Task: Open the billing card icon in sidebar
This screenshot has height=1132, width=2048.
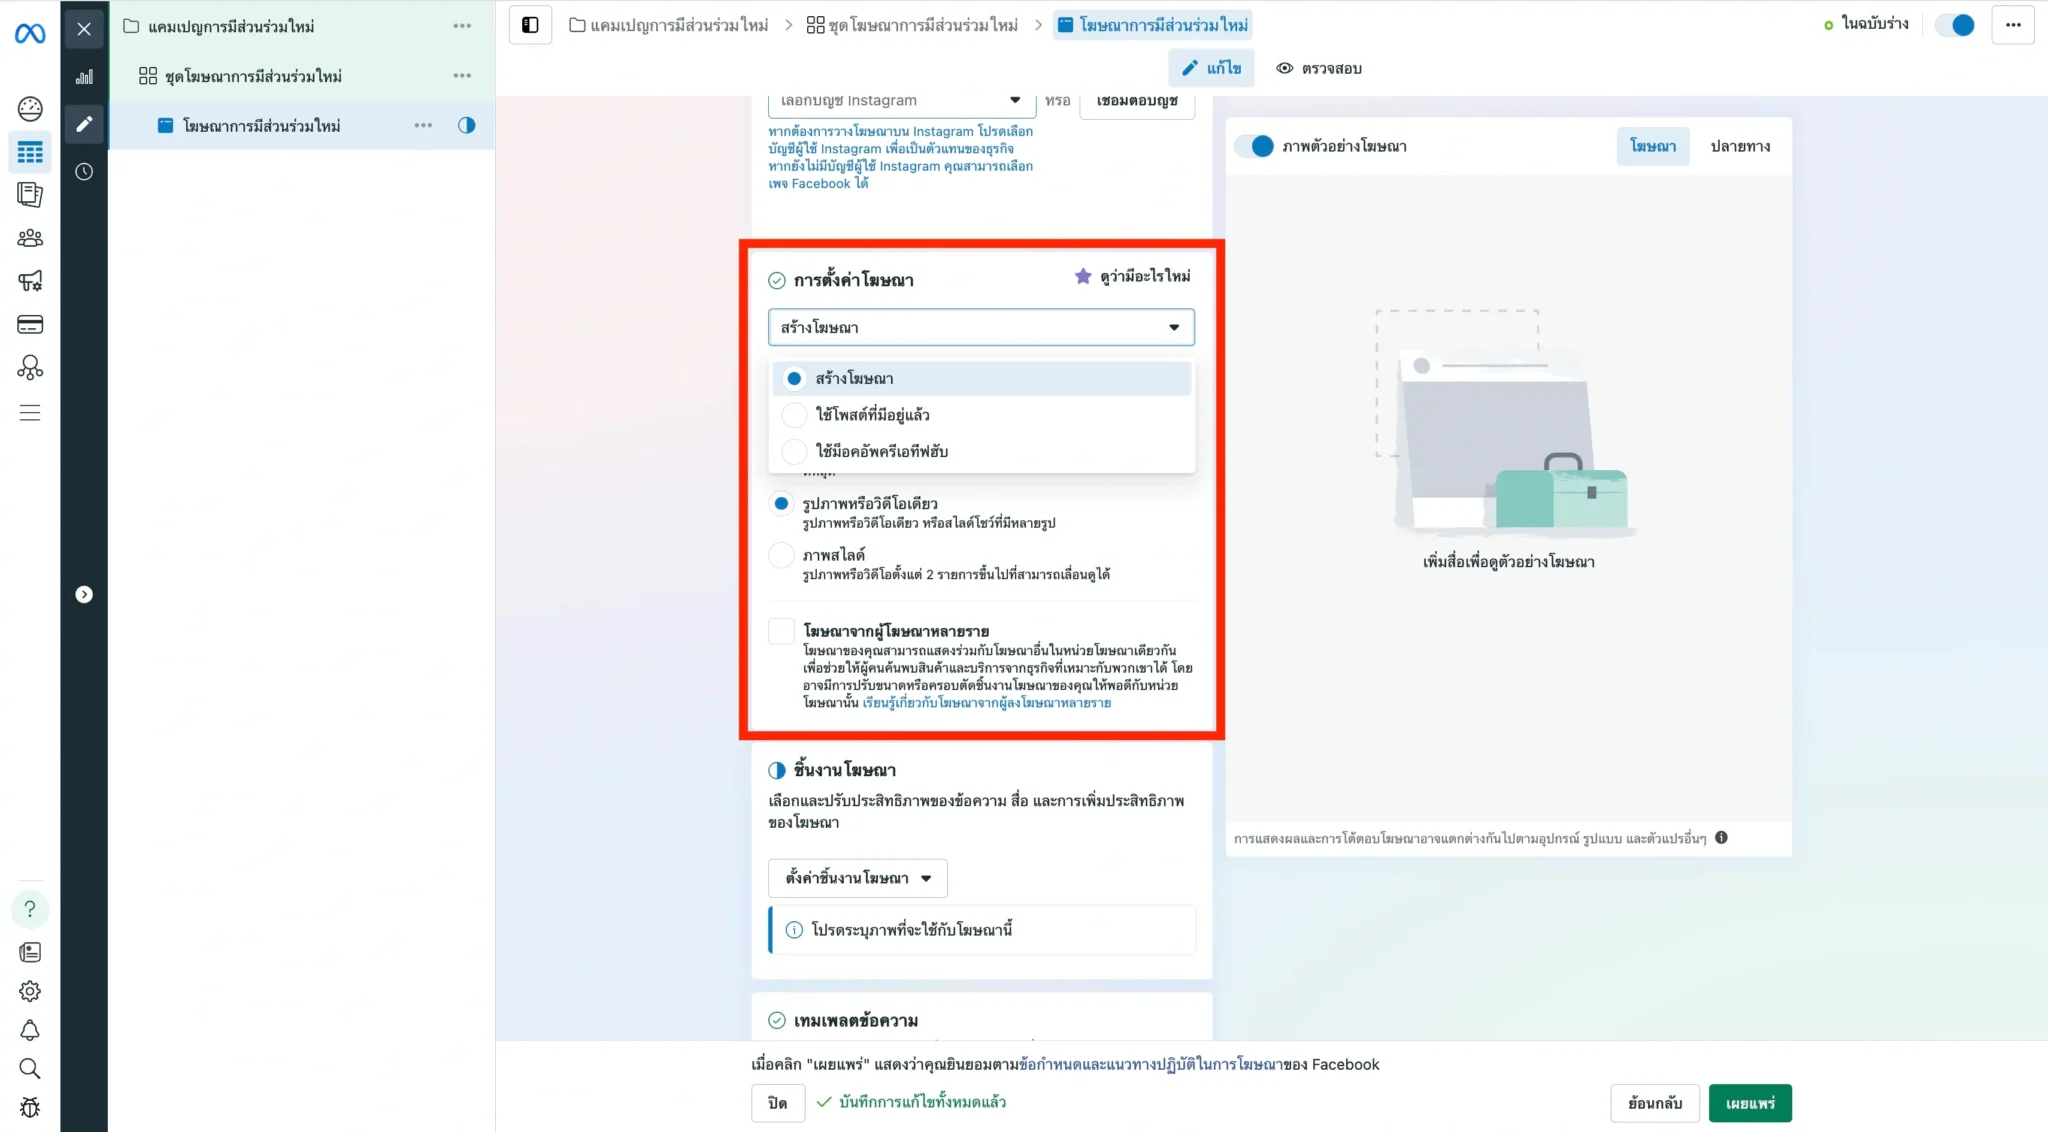Action: [x=30, y=324]
